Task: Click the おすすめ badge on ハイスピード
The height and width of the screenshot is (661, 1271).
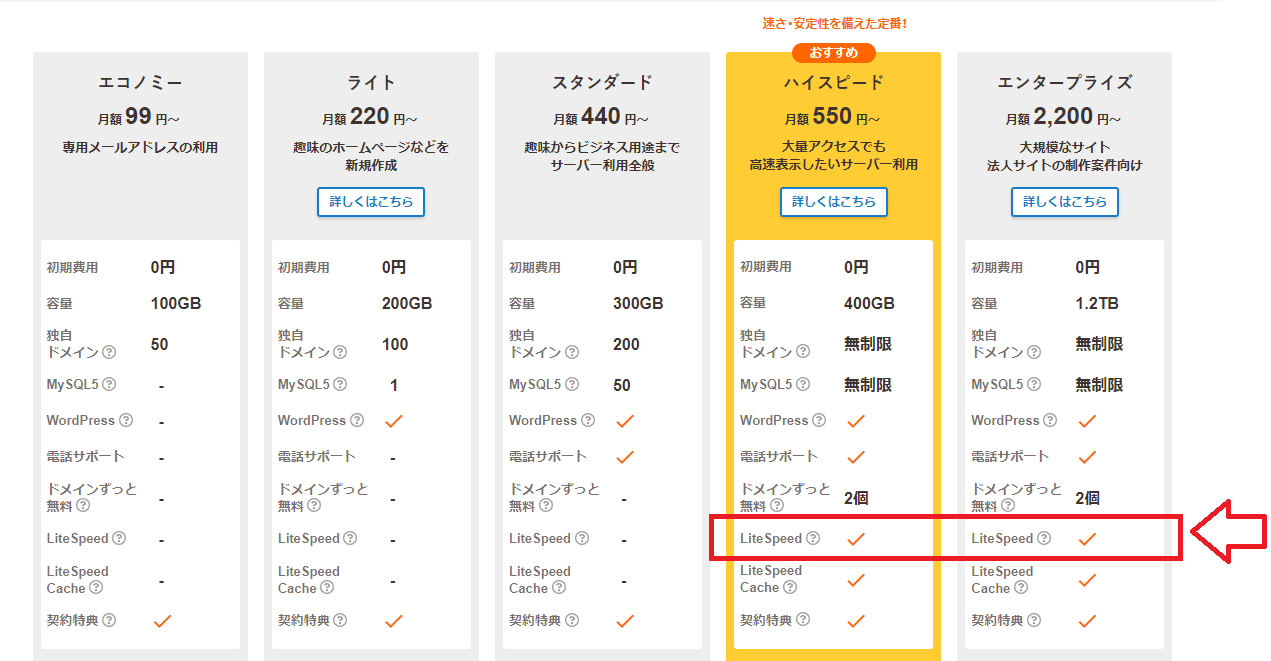Action: (x=833, y=53)
